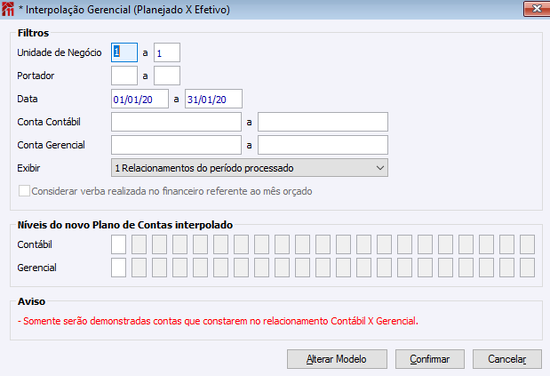550x376 pixels.
Task: Click the first Gerencial level box
Action: click(119, 268)
